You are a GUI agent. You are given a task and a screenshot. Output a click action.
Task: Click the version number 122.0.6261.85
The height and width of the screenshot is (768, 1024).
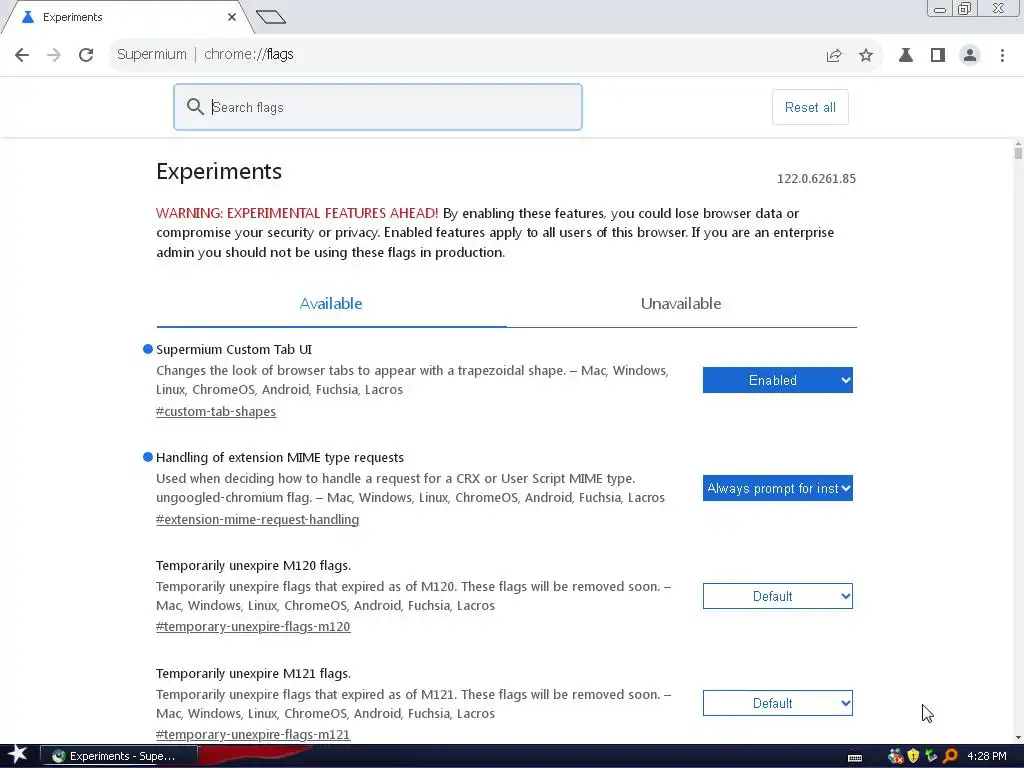point(816,179)
